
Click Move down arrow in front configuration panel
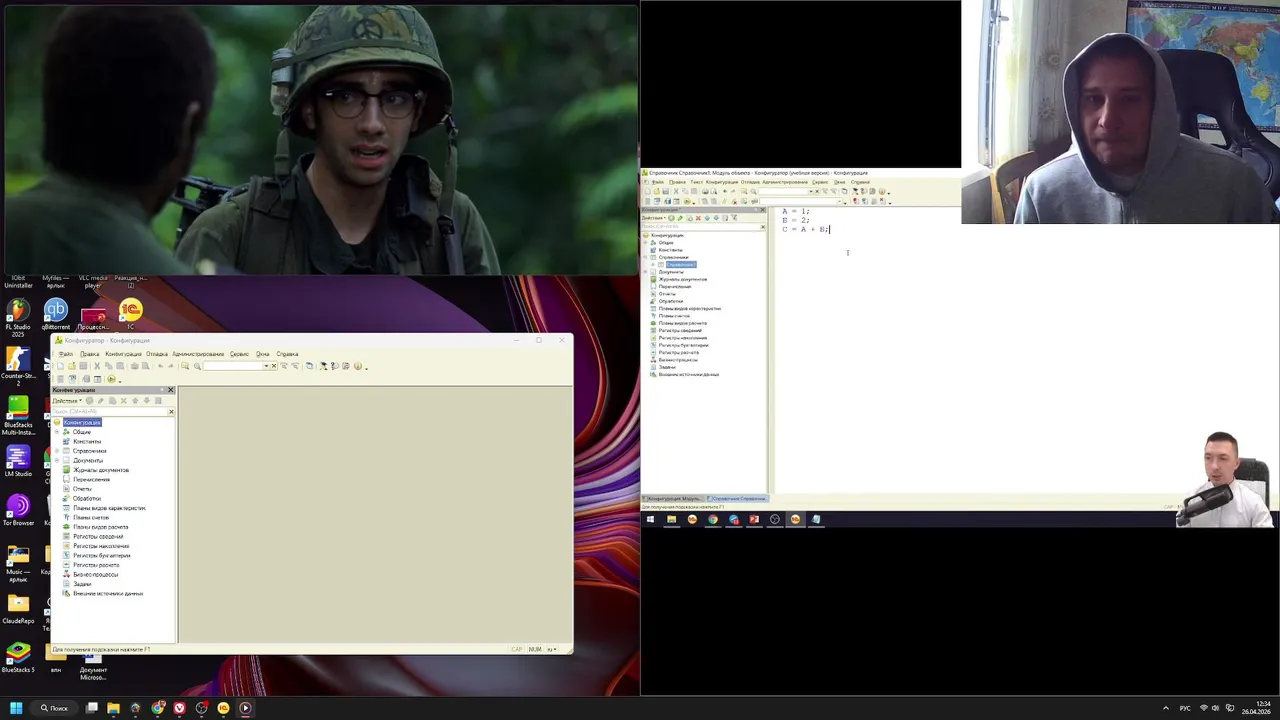[147, 400]
